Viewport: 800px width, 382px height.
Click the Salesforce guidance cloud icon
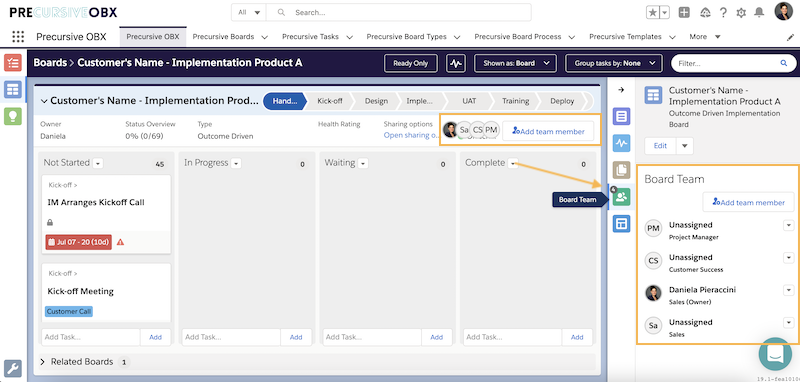pyautogui.click(x=706, y=13)
